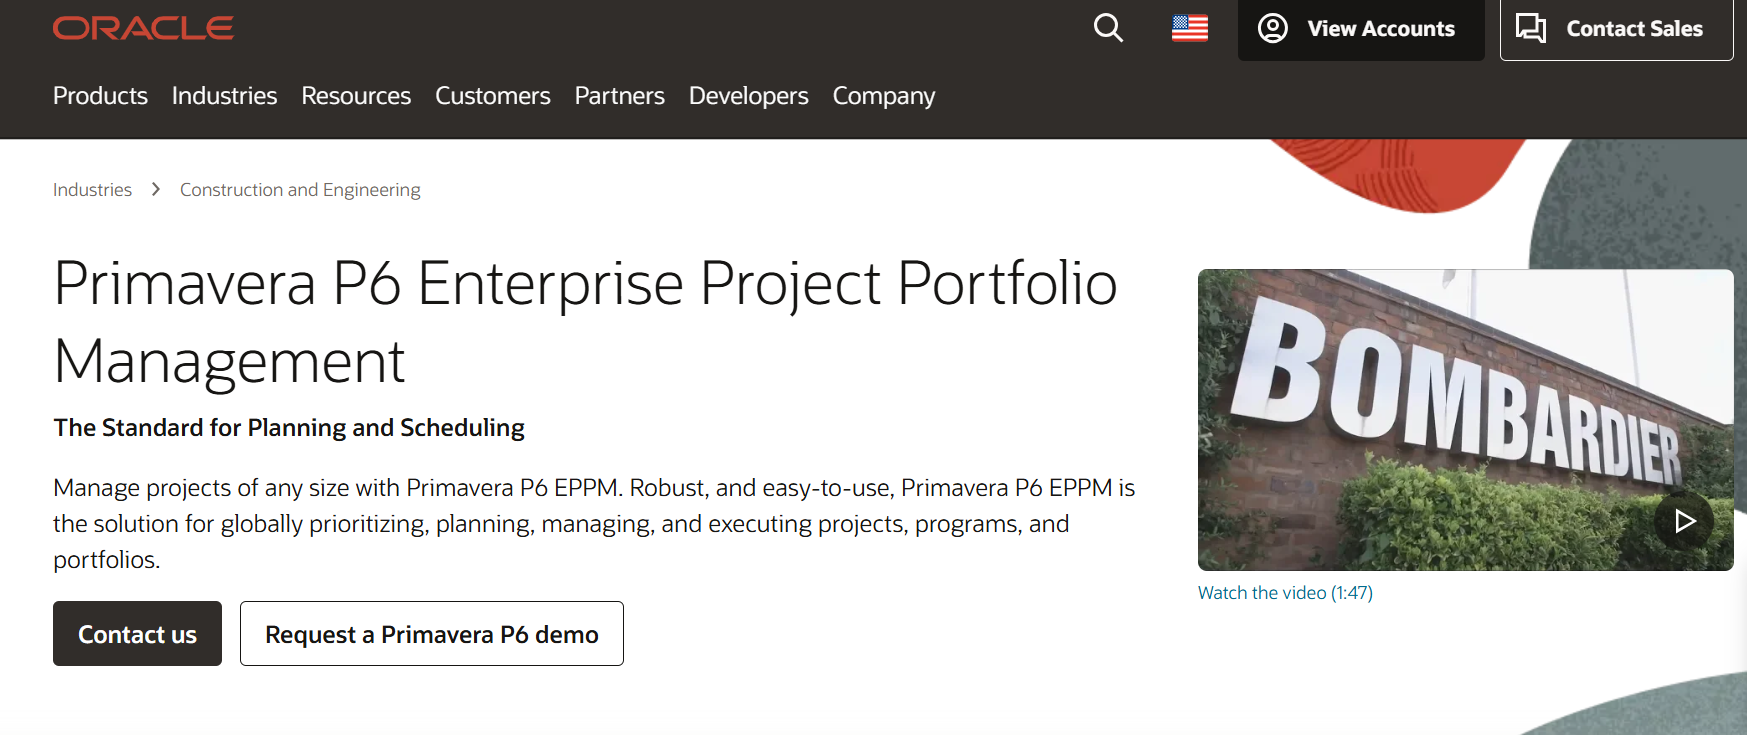1747x735 pixels.
Task: Open the Industries menu
Action: (224, 96)
